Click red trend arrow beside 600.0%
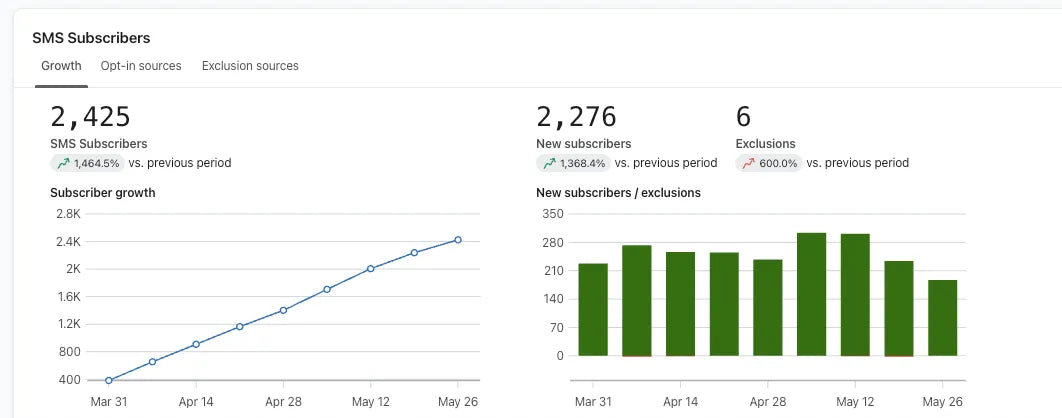Image resolution: width=1062 pixels, height=418 pixels. (x=748, y=163)
